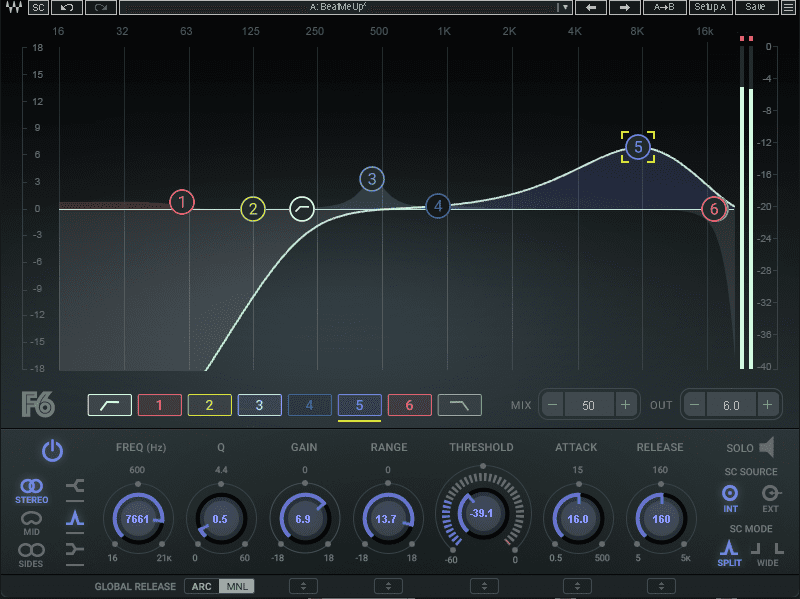
Task: Set SC mode to SPLIT
Action: [x=729, y=554]
